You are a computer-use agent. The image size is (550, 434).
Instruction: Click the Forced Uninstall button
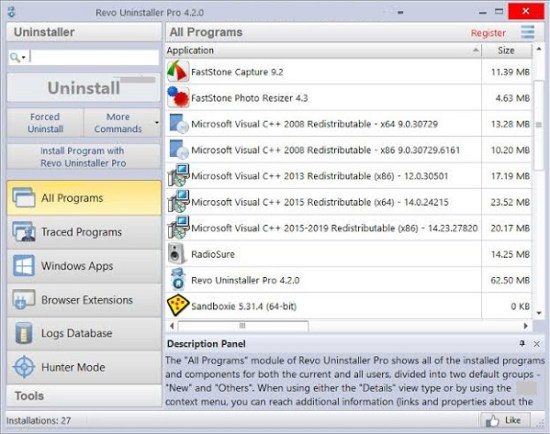click(x=45, y=122)
